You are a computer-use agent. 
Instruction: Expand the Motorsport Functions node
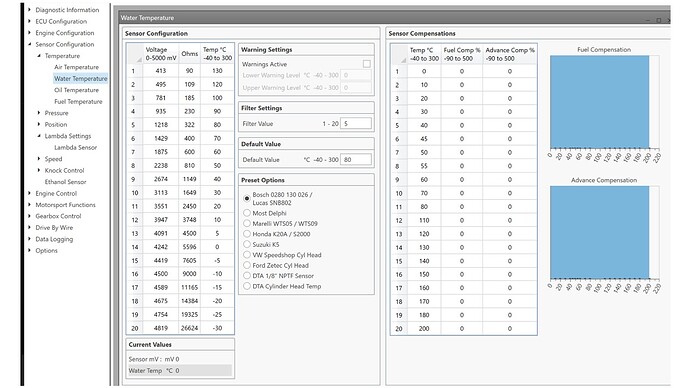[29, 204]
